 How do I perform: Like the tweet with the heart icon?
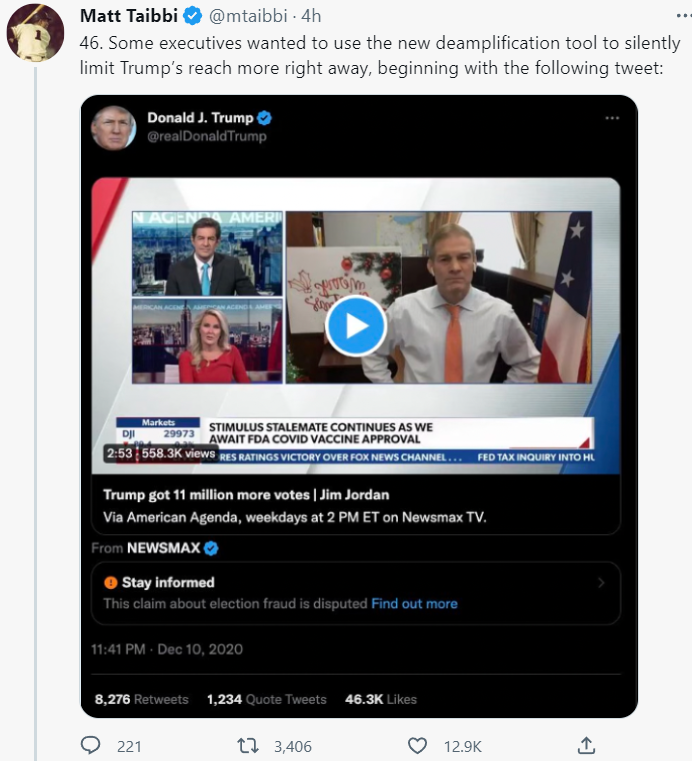point(418,745)
